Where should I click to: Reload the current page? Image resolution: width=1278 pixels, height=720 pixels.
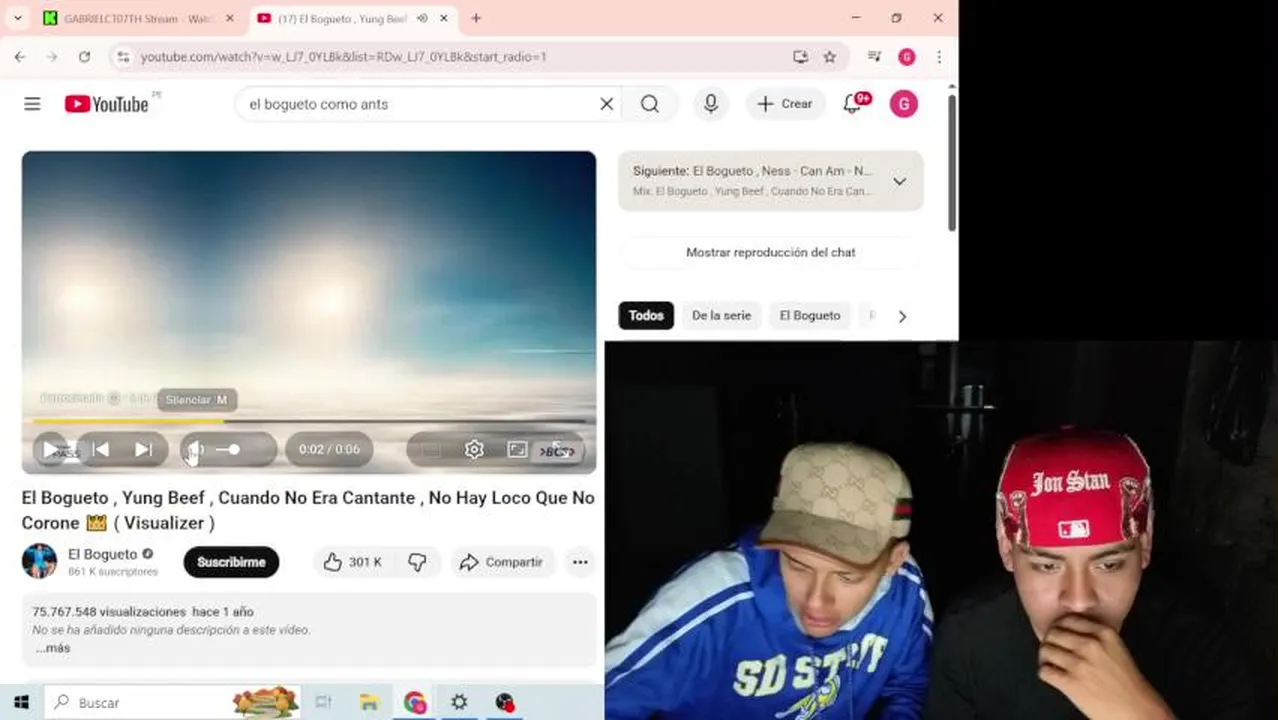pyautogui.click(x=84, y=57)
